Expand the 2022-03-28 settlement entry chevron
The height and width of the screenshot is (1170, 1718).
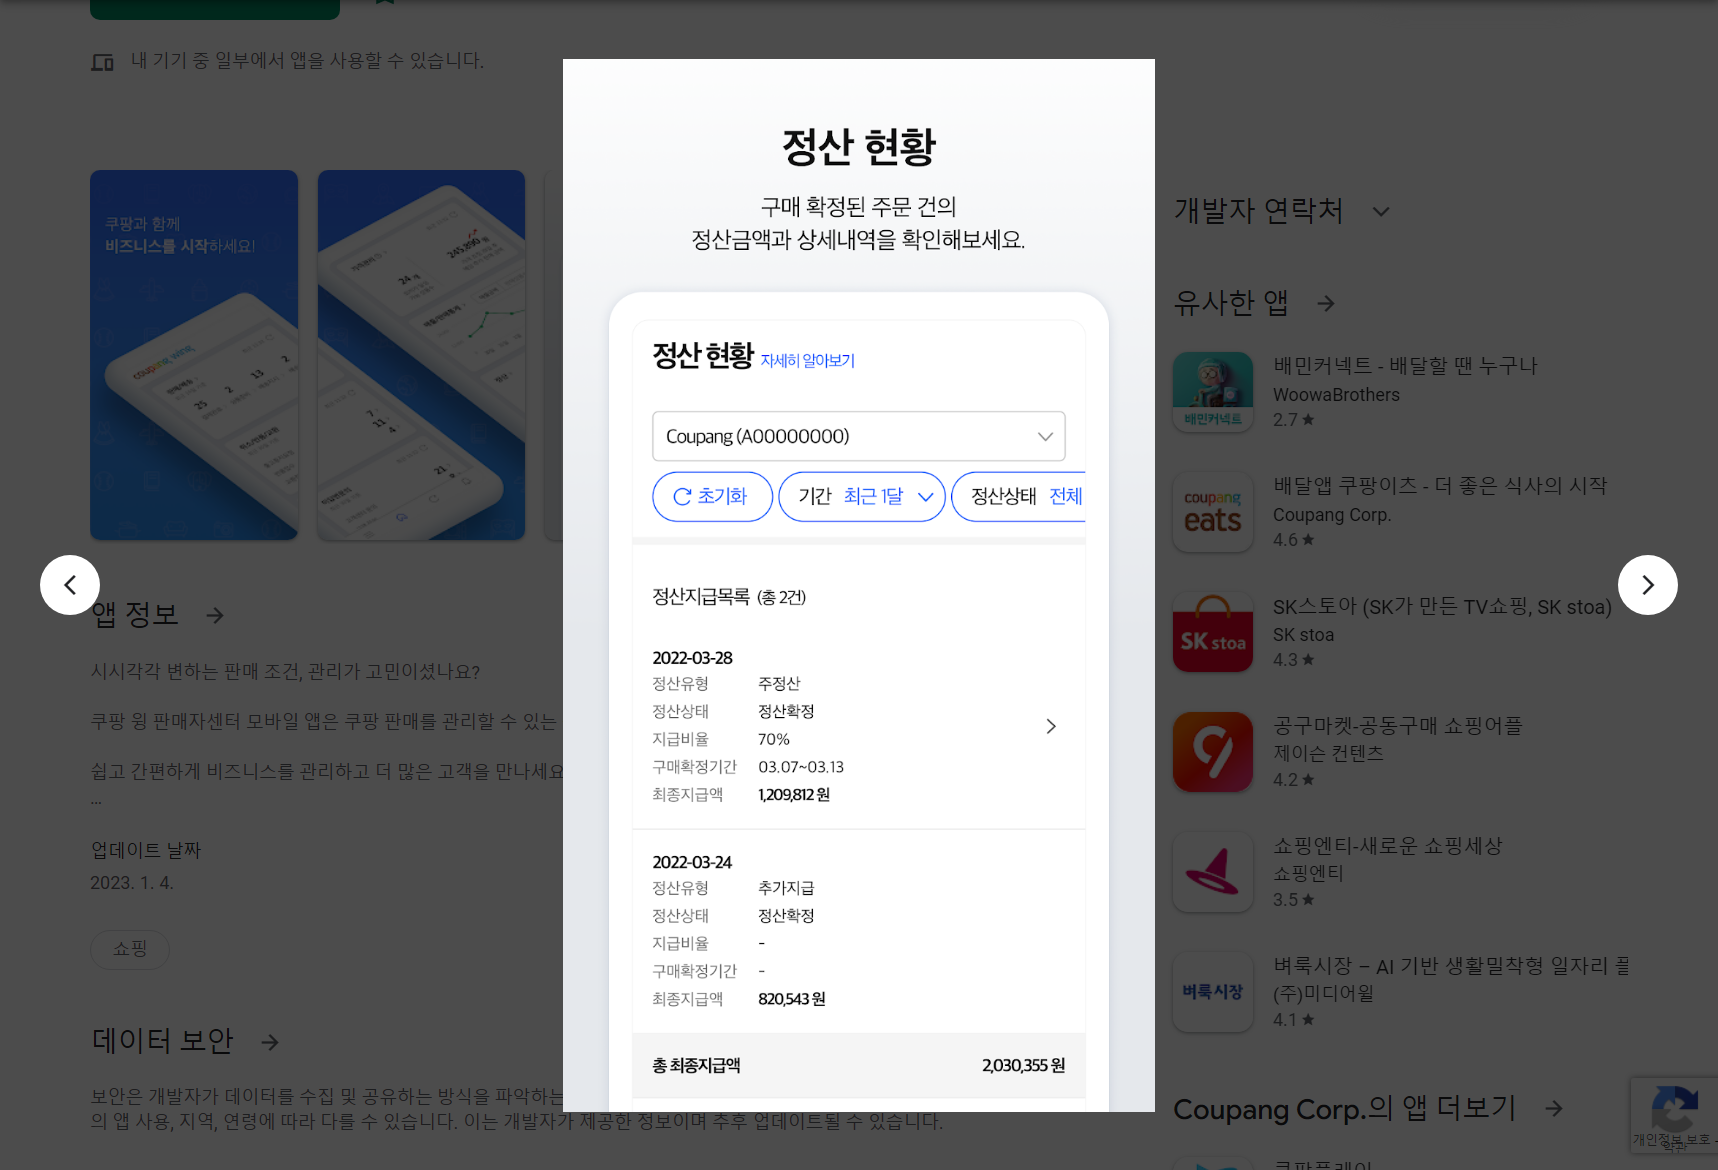click(x=1050, y=726)
